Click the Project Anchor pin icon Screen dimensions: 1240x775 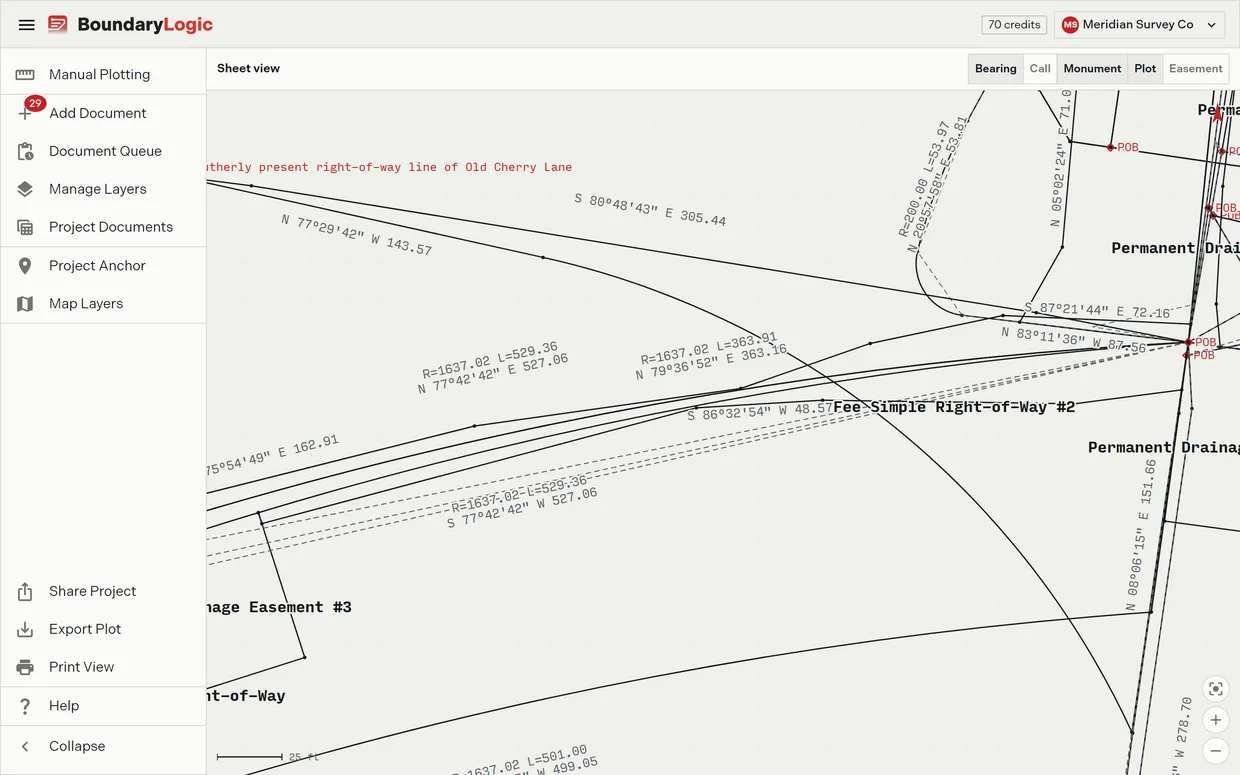25,266
